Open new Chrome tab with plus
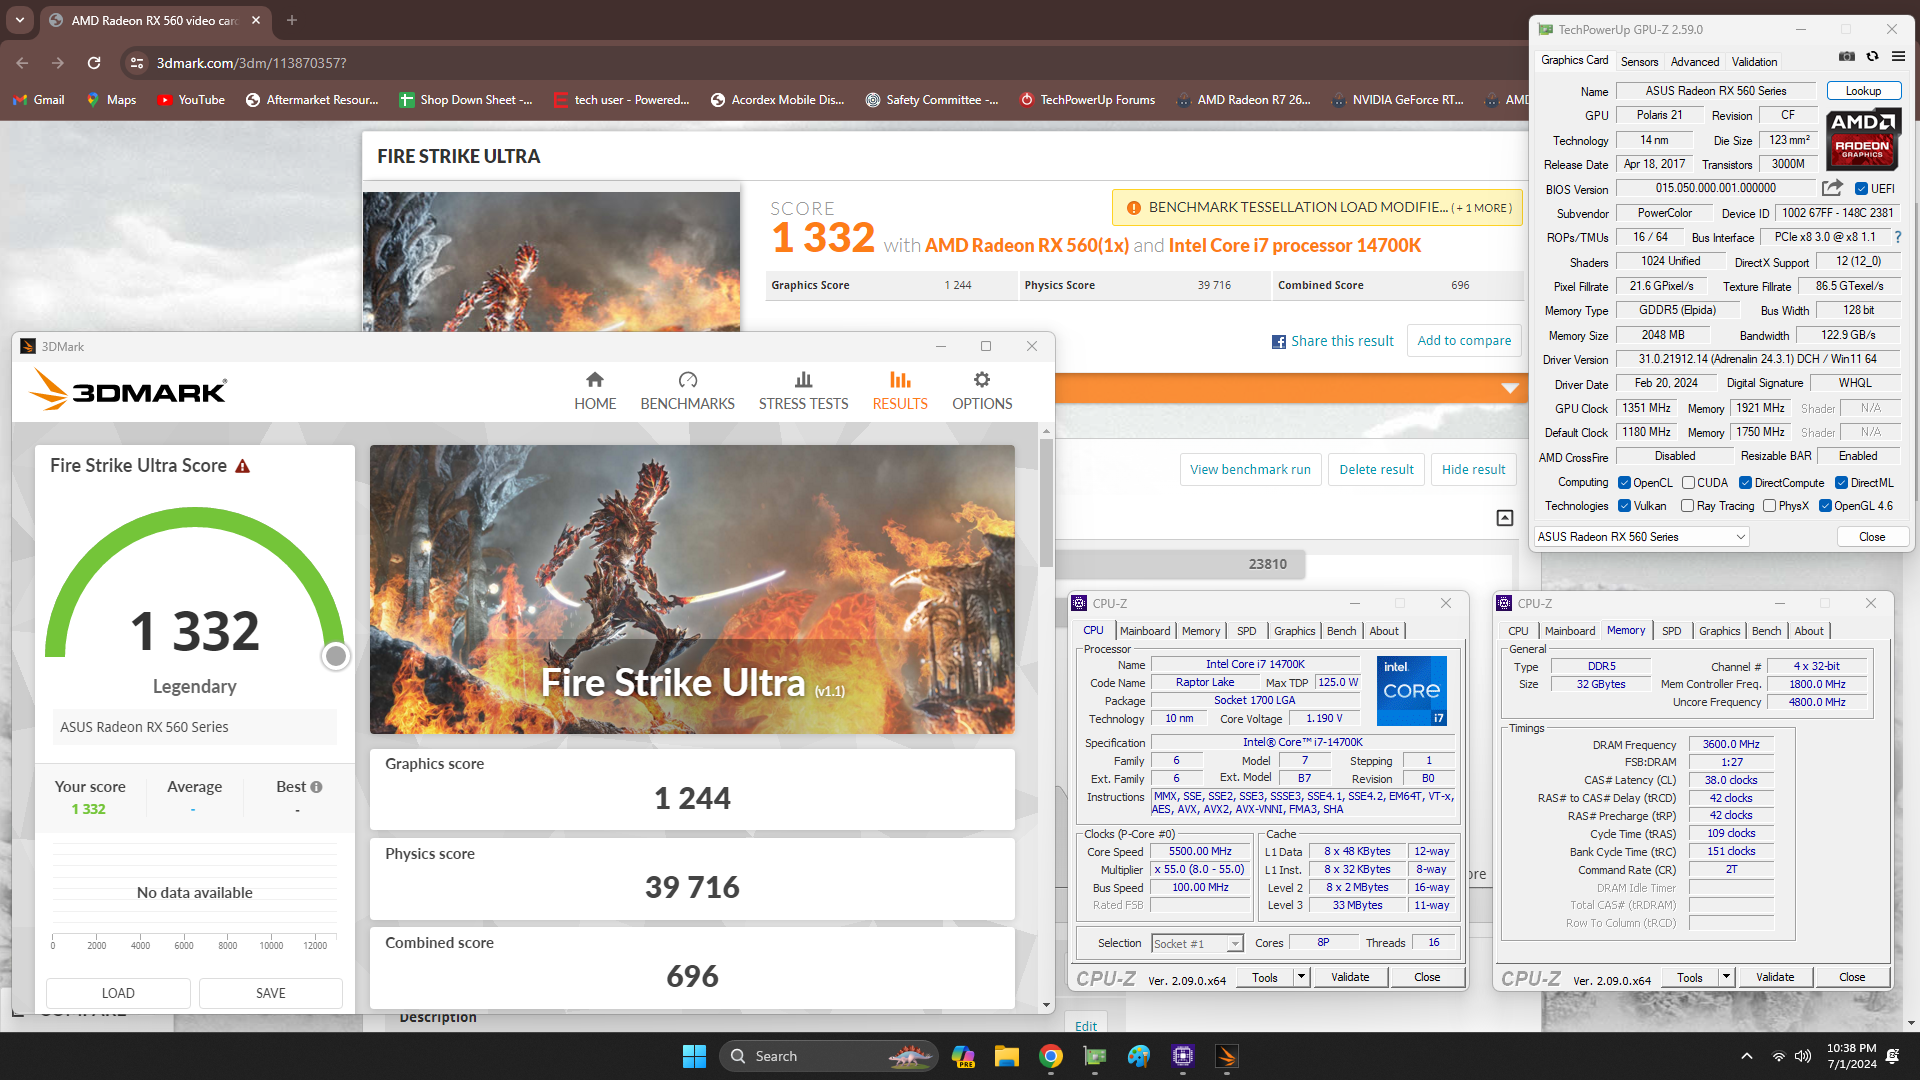1920x1080 pixels. [x=292, y=20]
